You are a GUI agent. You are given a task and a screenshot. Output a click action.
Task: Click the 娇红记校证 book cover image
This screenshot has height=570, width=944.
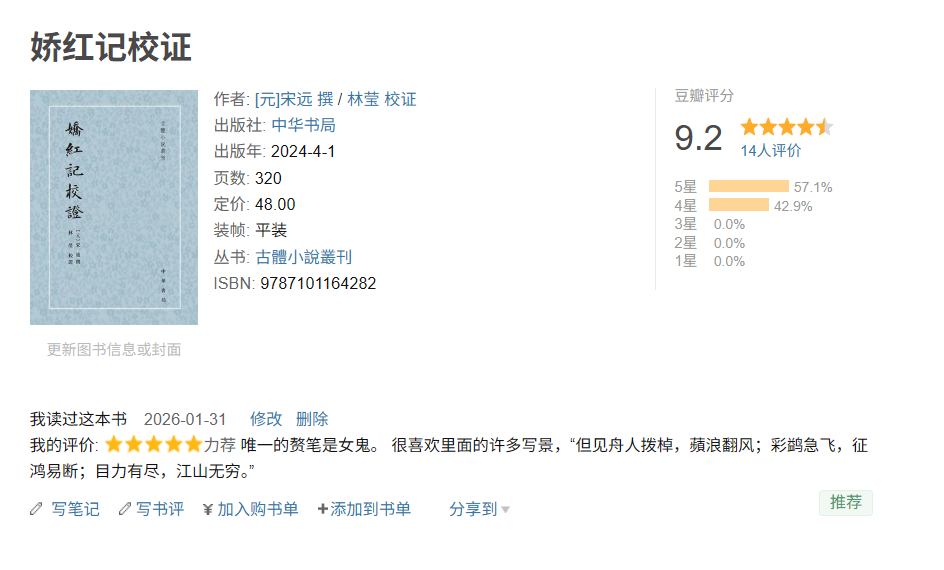pyautogui.click(x=114, y=207)
